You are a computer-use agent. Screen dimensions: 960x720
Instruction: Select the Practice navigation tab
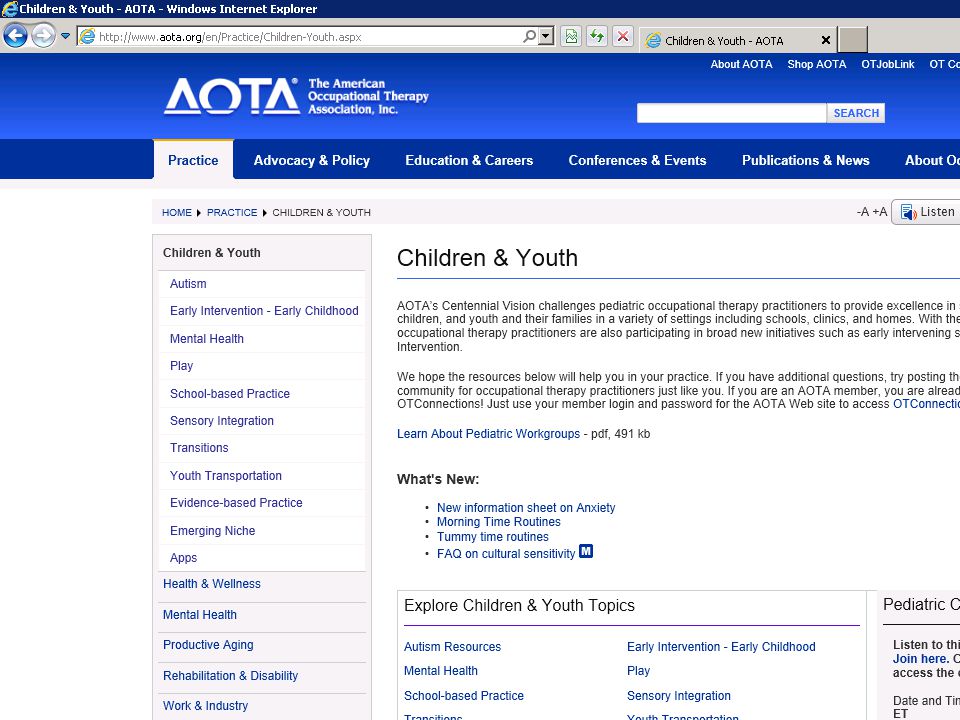click(193, 160)
